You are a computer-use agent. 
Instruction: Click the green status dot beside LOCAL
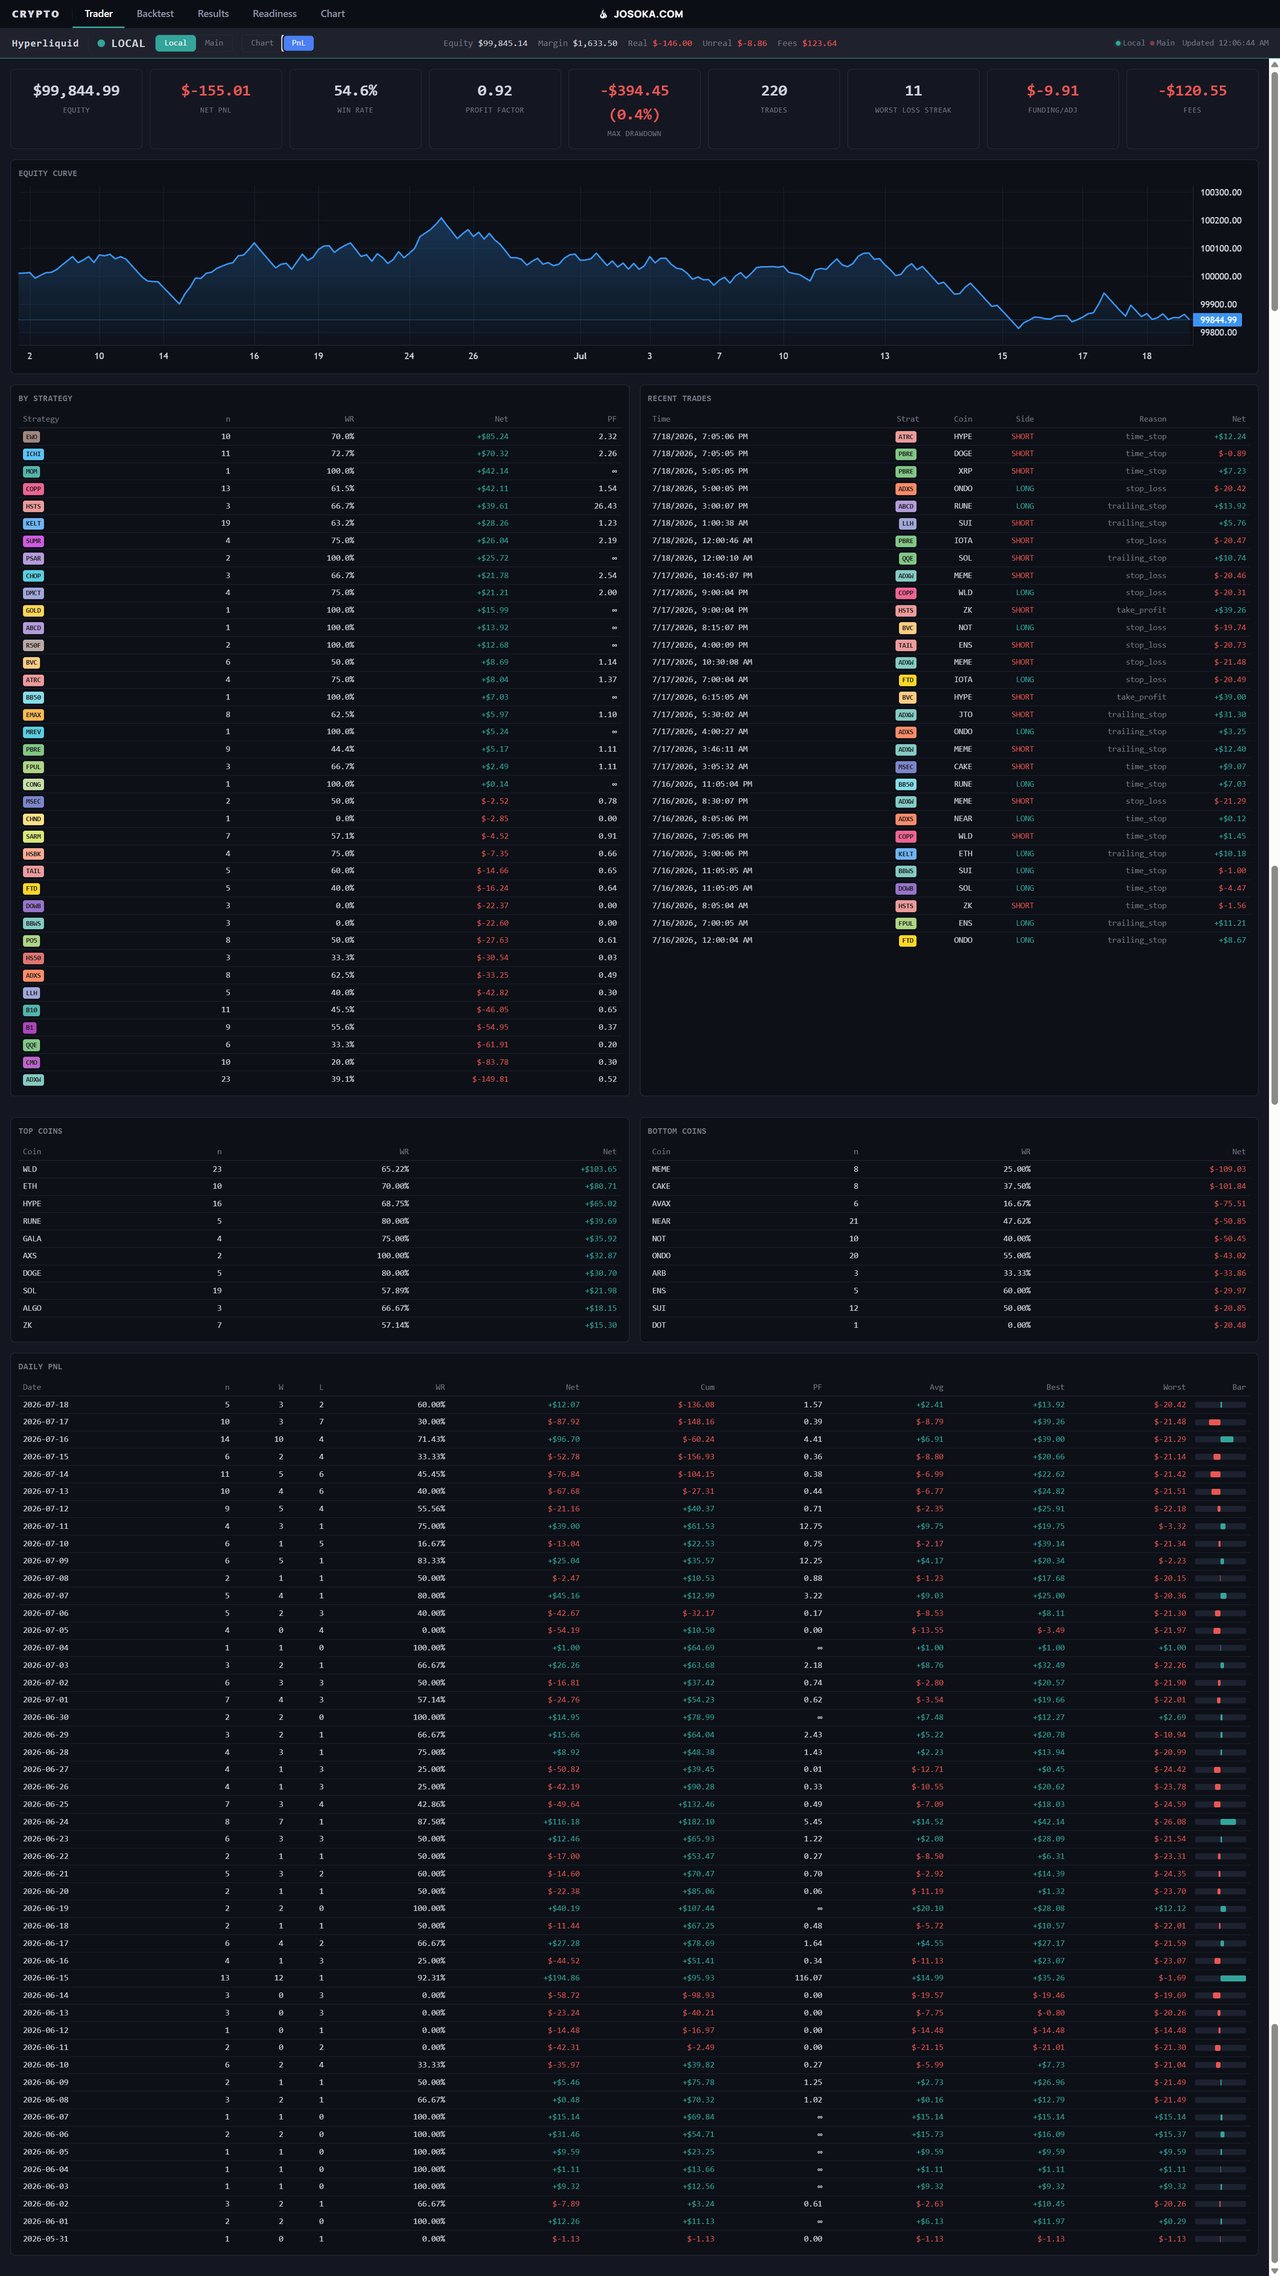101,43
